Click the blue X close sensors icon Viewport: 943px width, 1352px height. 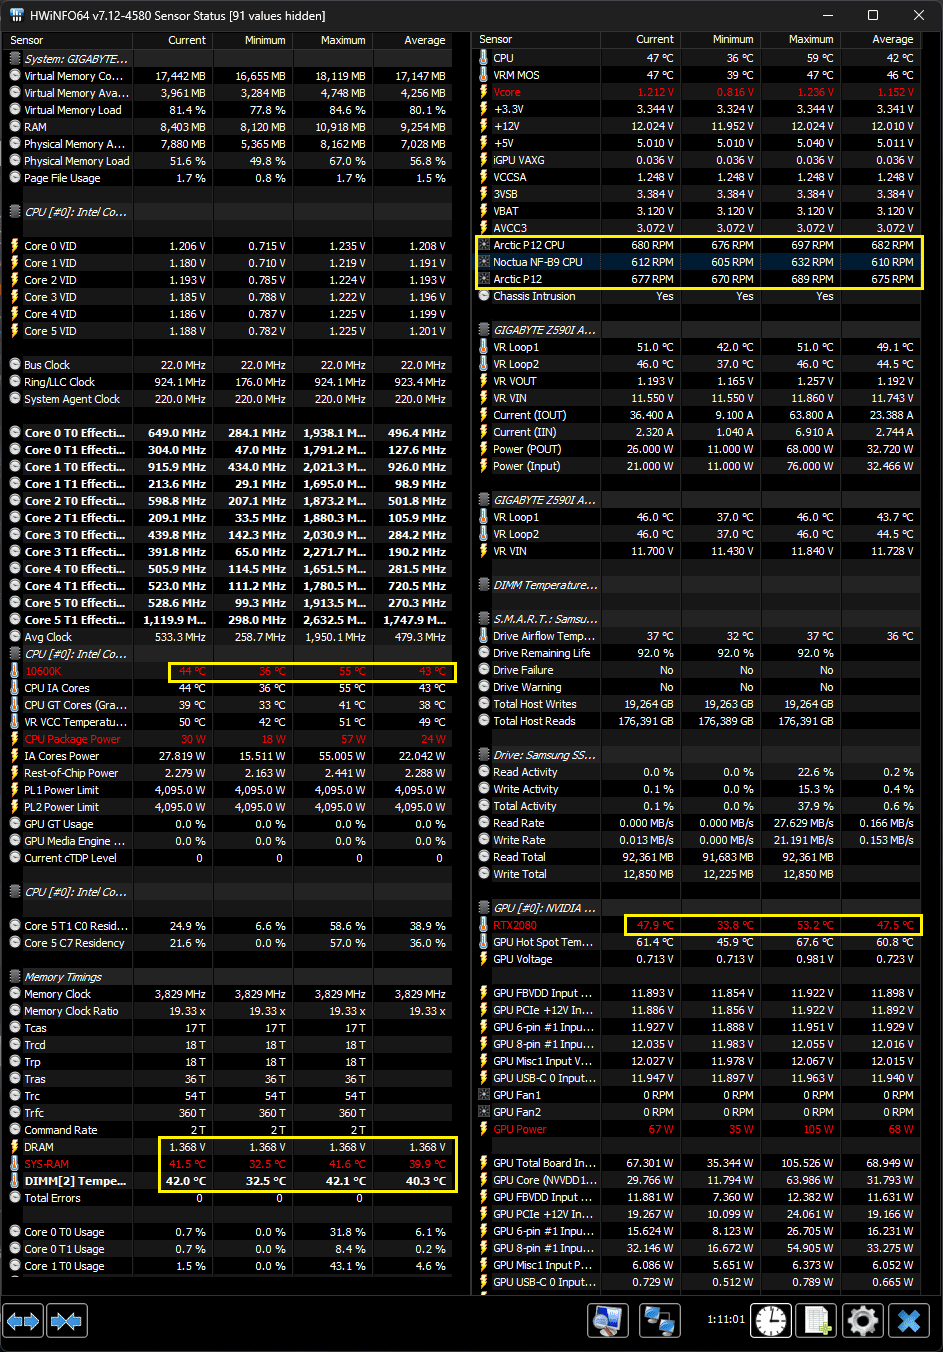(908, 1320)
